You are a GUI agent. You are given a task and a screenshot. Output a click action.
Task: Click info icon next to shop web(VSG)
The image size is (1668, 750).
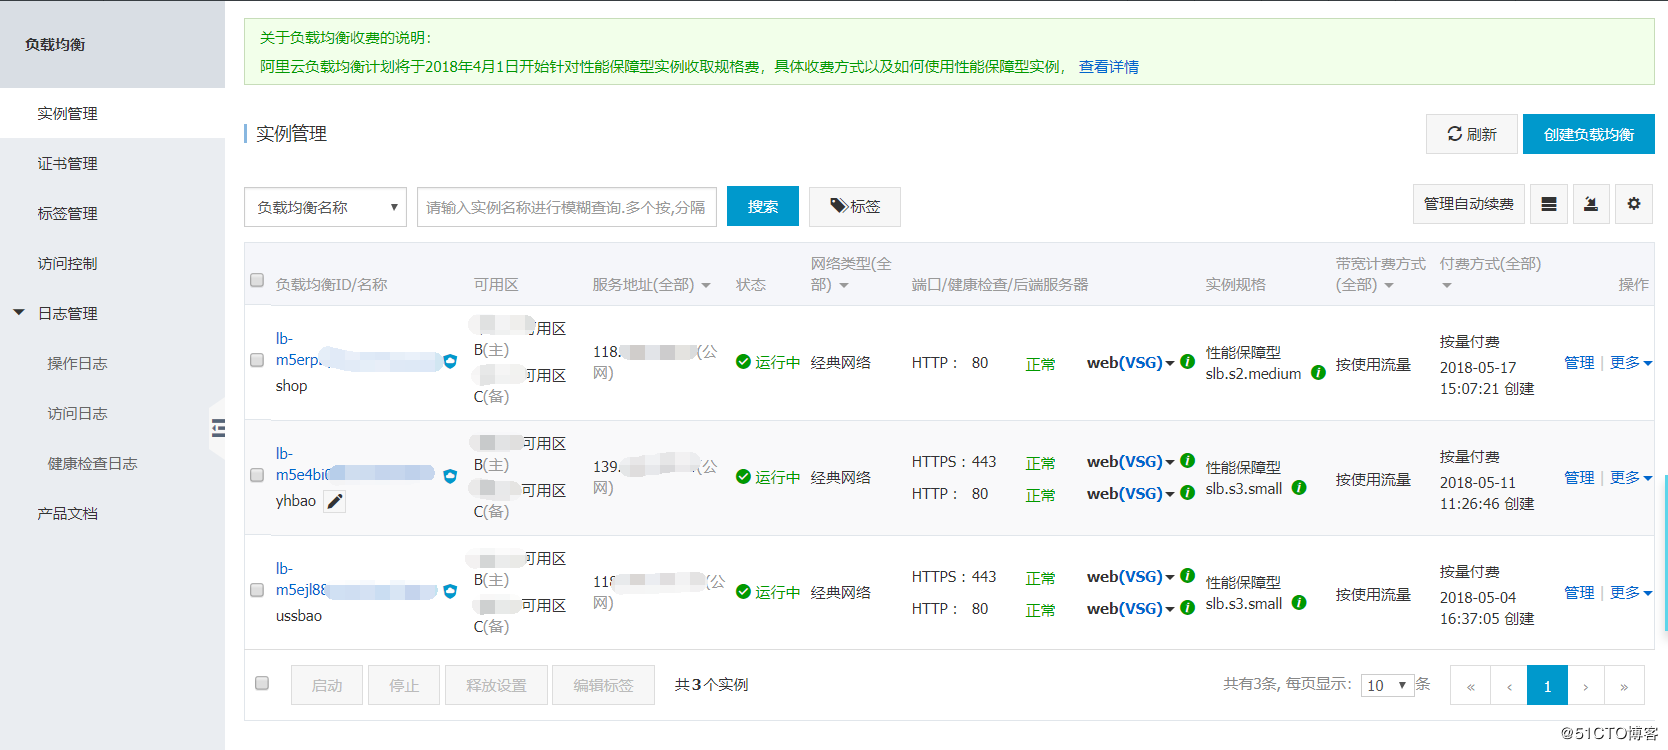coord(1187,362)
